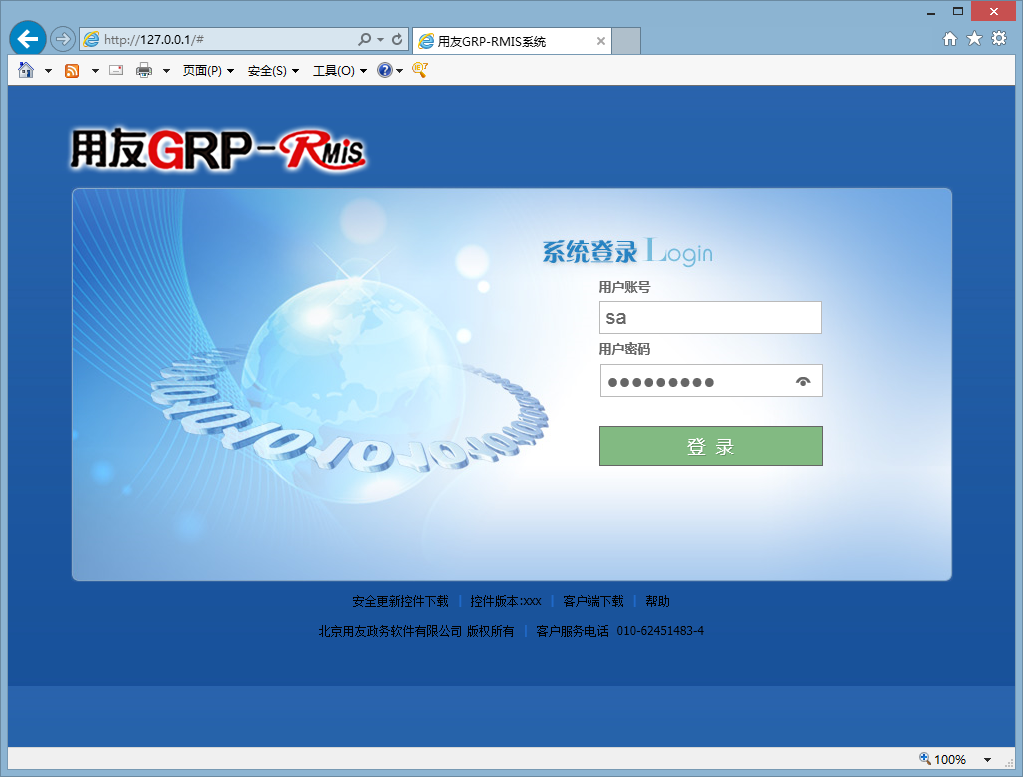Click the Read mail icon
The image size is (1023, 777).
pyautogui.click(x=116, y=70)
